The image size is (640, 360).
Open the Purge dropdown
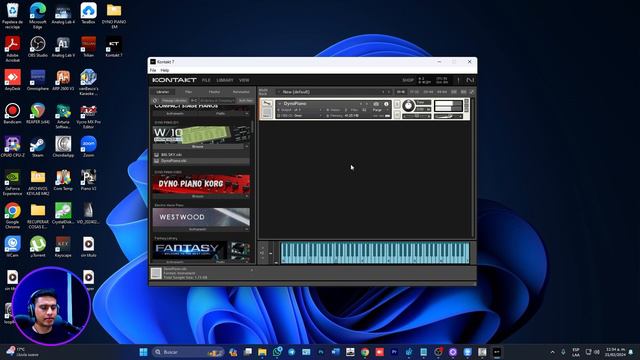tap(379, 110)
